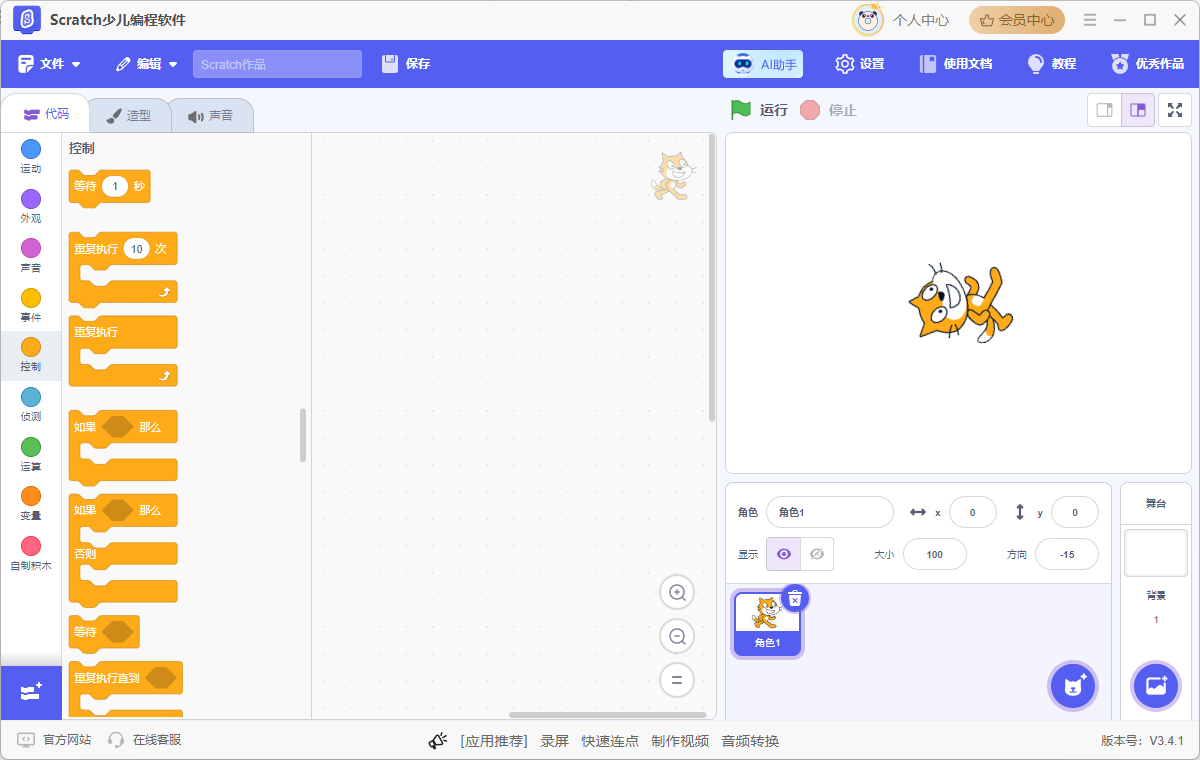Select the 事件 (Events) category circle
Image resolution: width=1200 pixels, height=760 pixels.
coord(31,298)
